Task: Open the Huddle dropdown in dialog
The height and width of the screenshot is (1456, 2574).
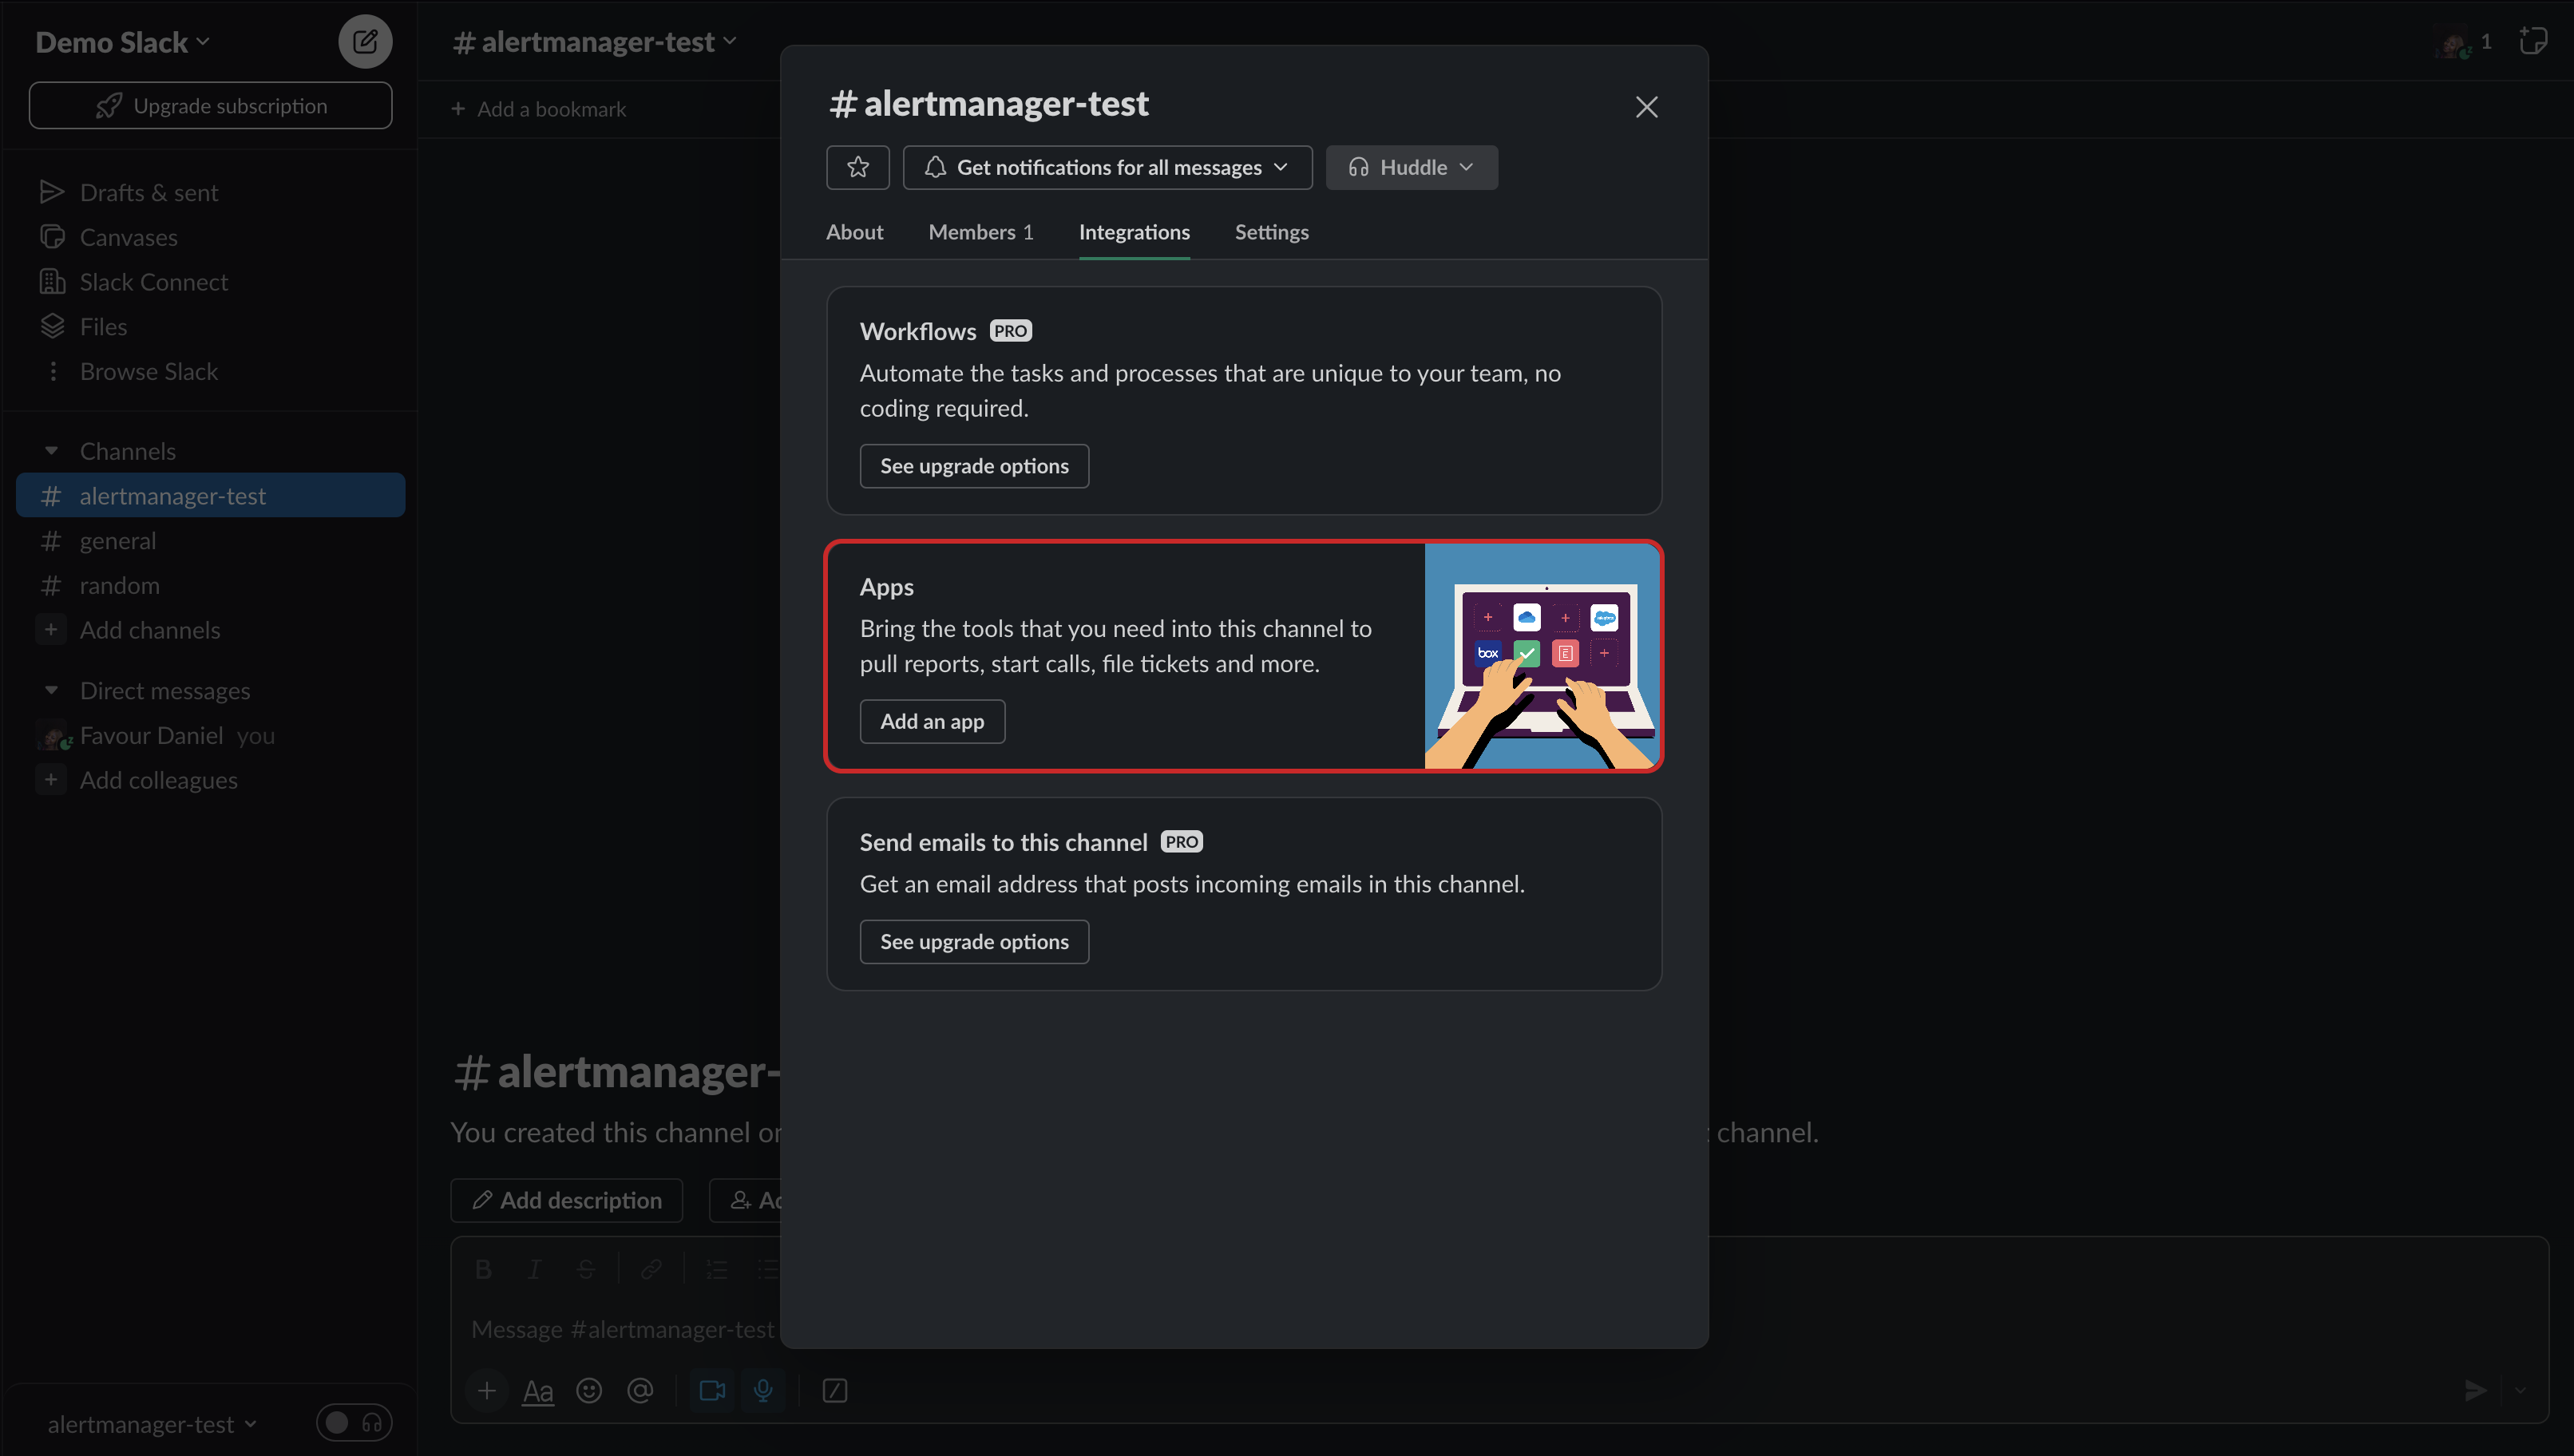Action: [x=1411, y=167]
